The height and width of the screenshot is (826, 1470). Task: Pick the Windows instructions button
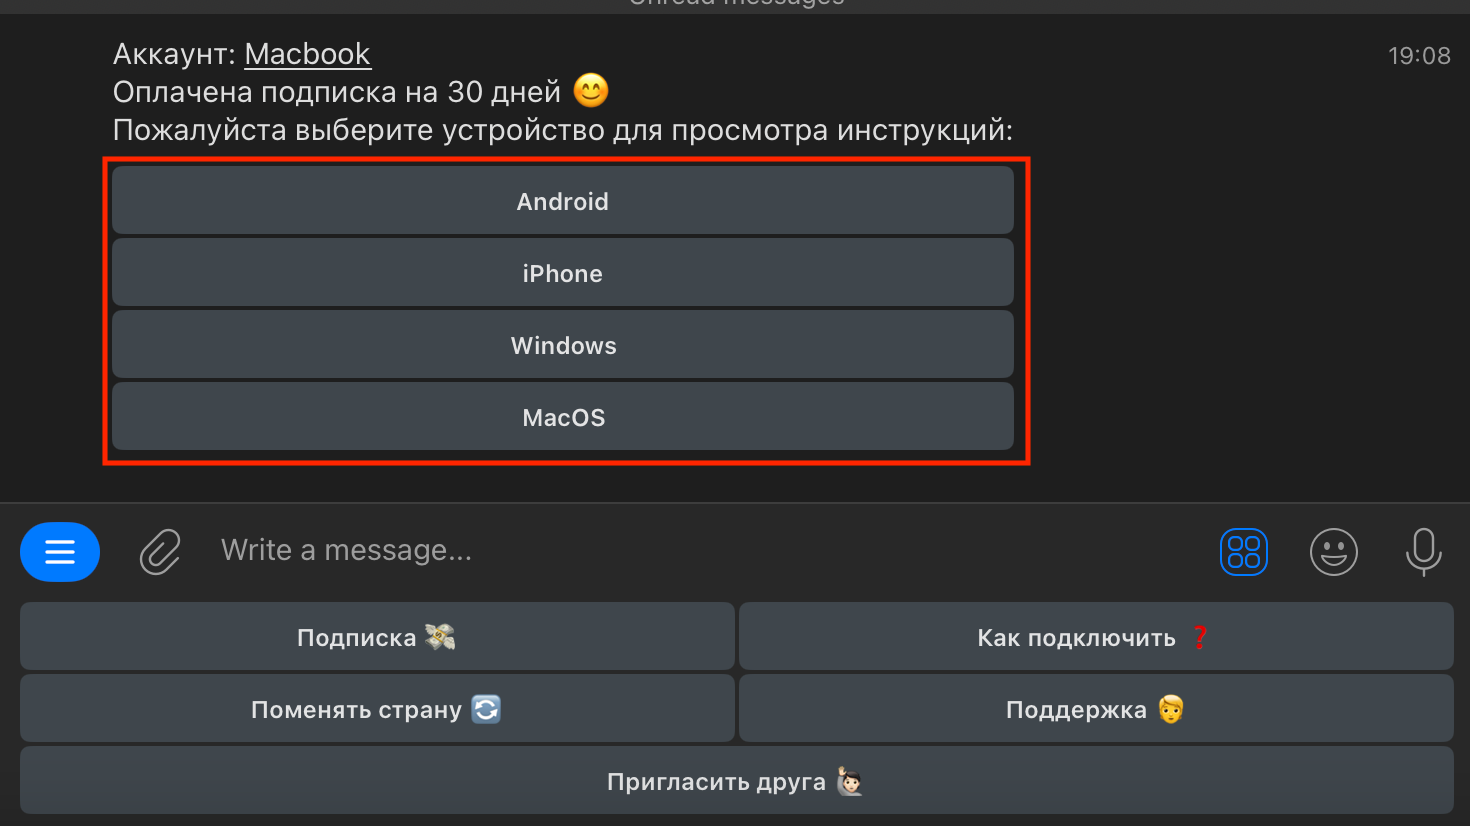click(563, 345)
